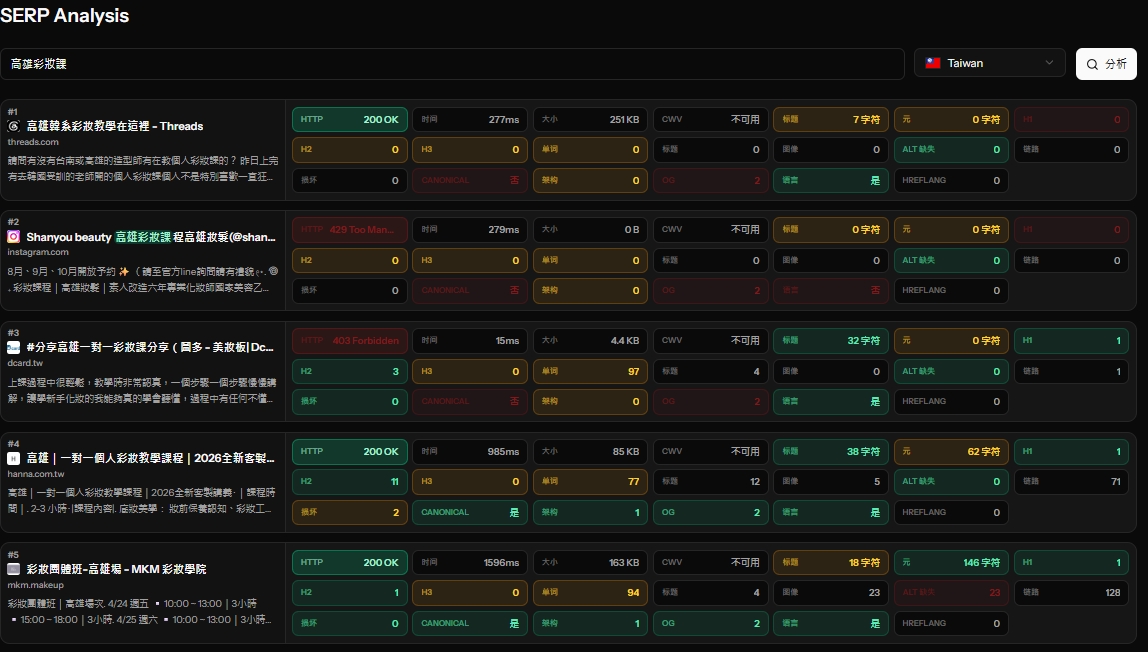
Task: Click the 7 字符 title length cell
Action: [x=831, y=119]
